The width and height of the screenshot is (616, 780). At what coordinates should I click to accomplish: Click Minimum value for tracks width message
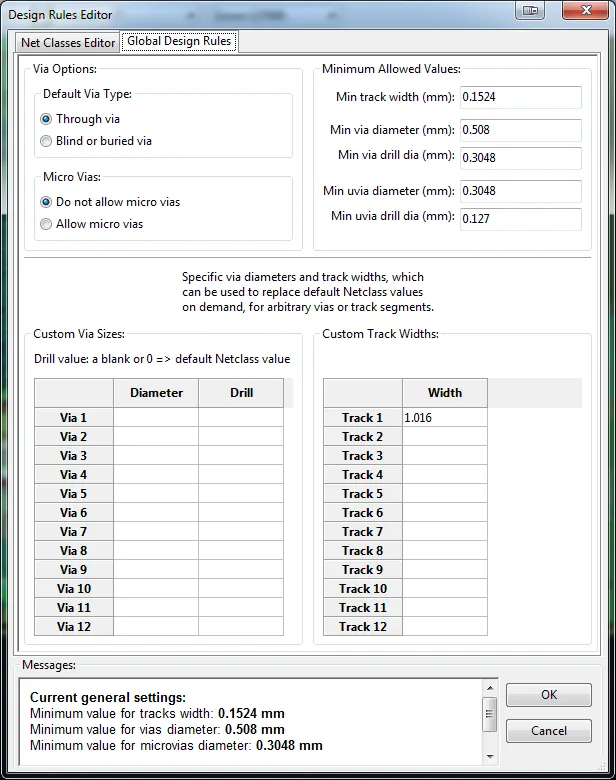(157, 713)
